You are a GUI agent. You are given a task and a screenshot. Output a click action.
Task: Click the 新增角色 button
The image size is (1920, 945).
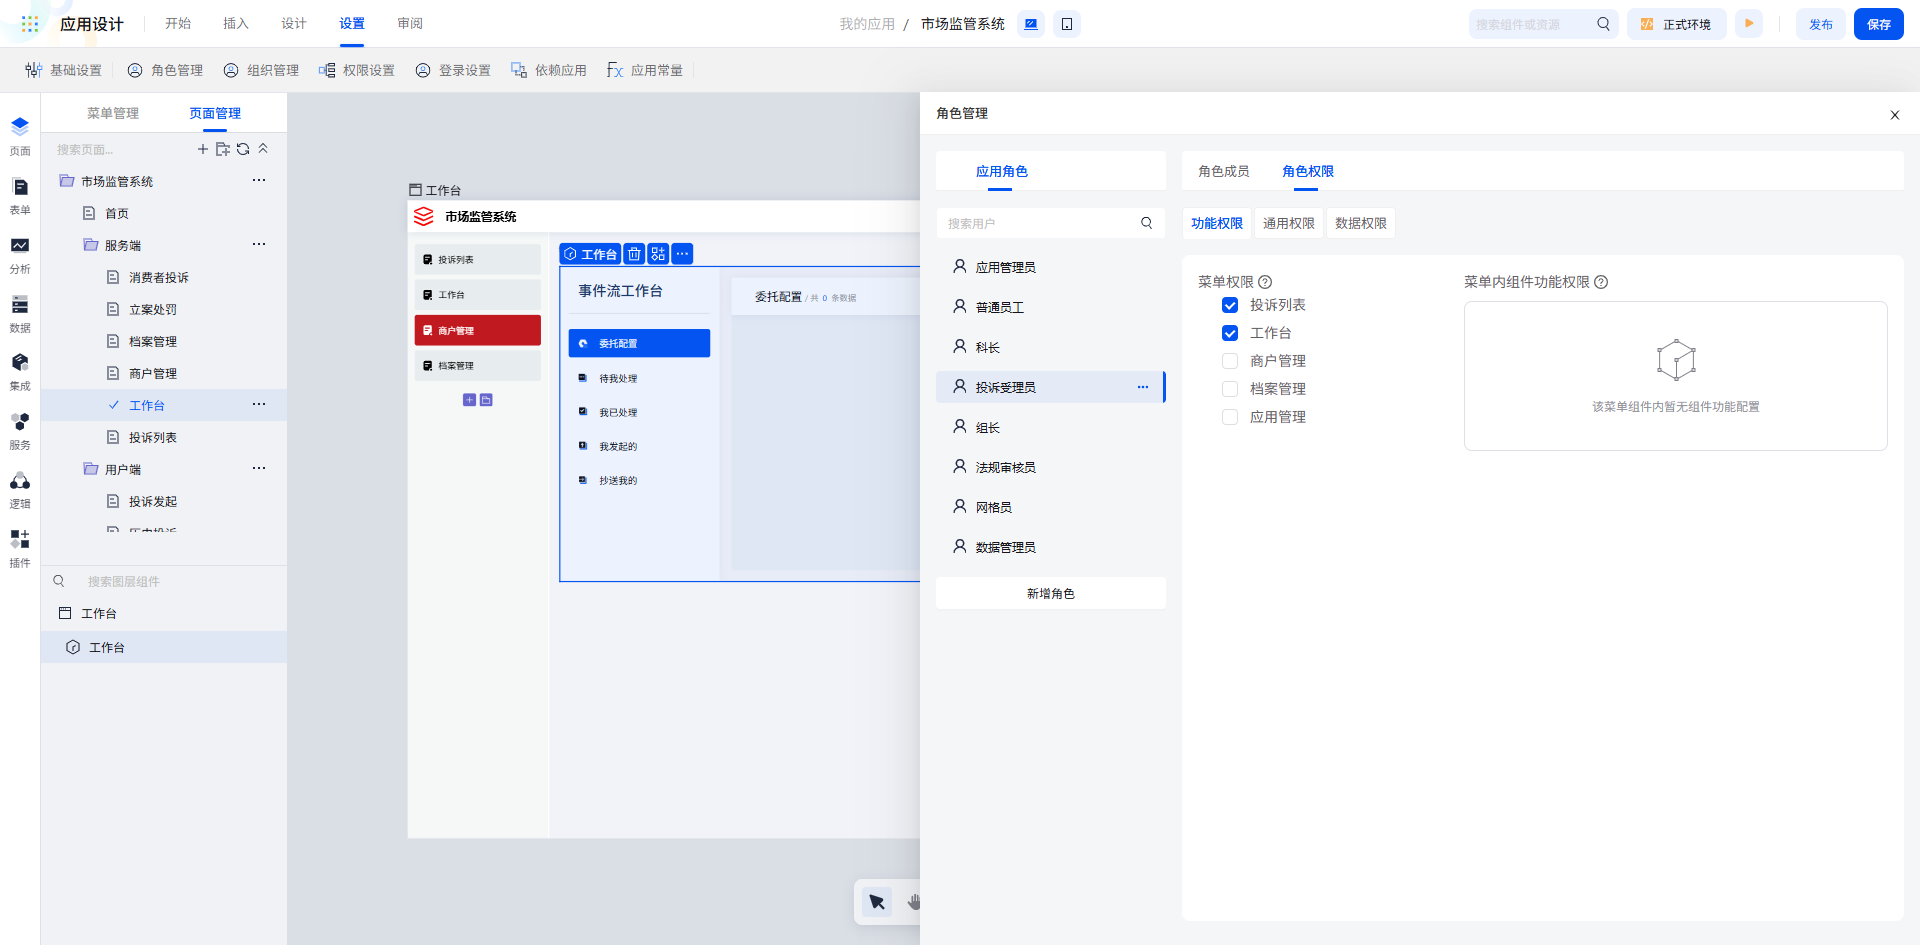tap(1050, 593)
